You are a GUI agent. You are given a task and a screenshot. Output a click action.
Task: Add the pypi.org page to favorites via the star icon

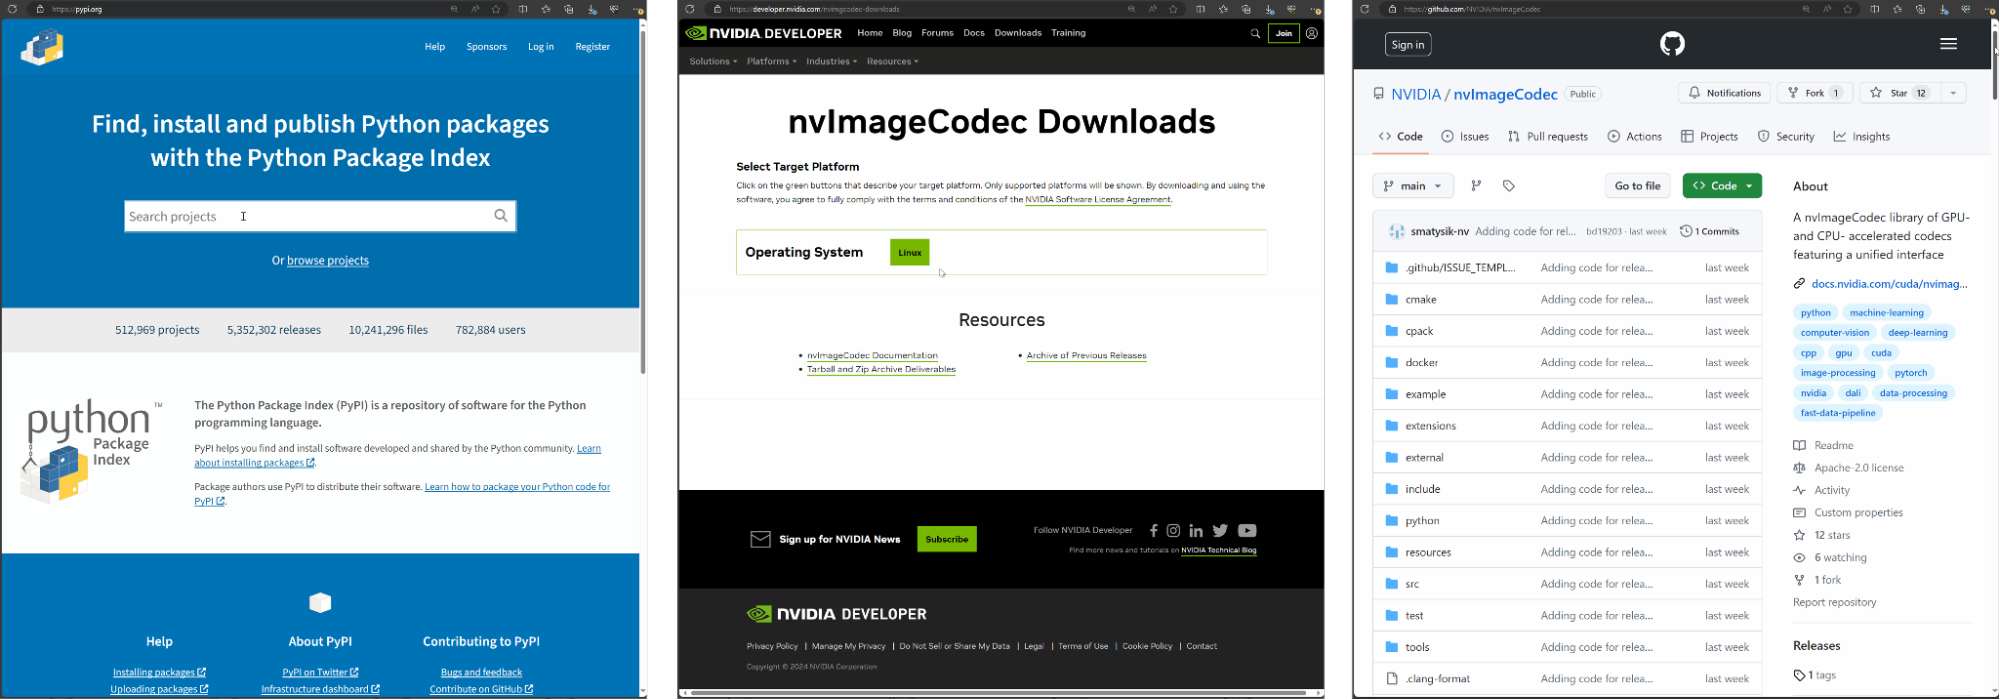tap(496, 9)
